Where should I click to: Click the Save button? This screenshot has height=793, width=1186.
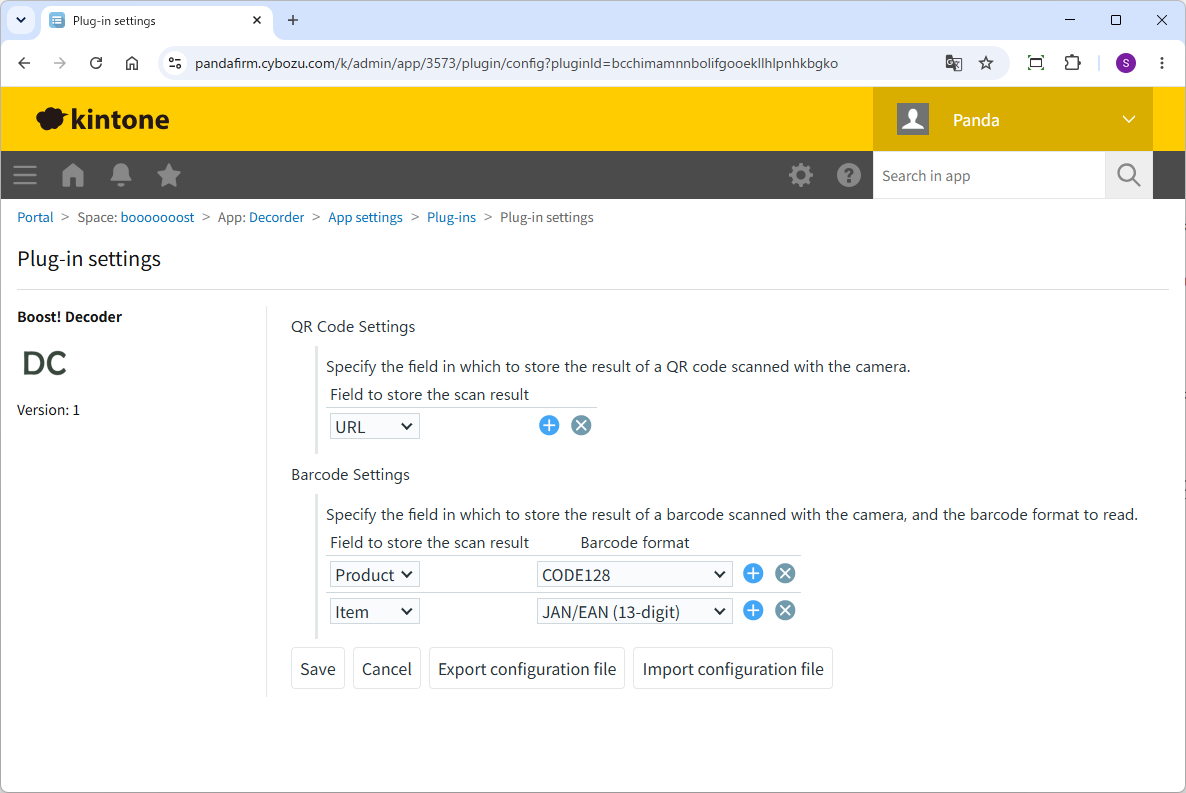point(318,668)
